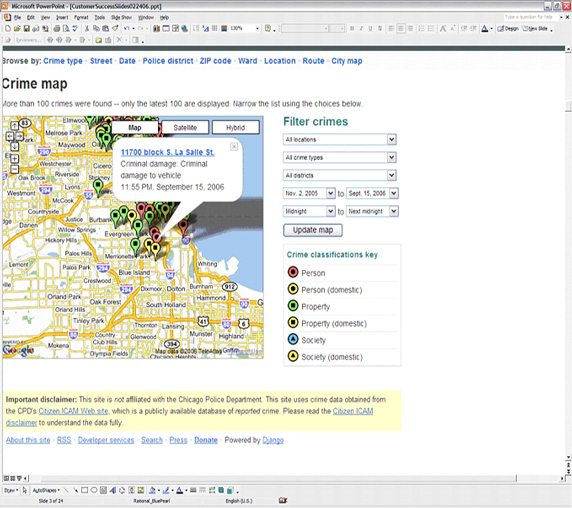Select the Line tool in the Drawing toolbar
Screen dimensions: 572x508
[66, 490]
